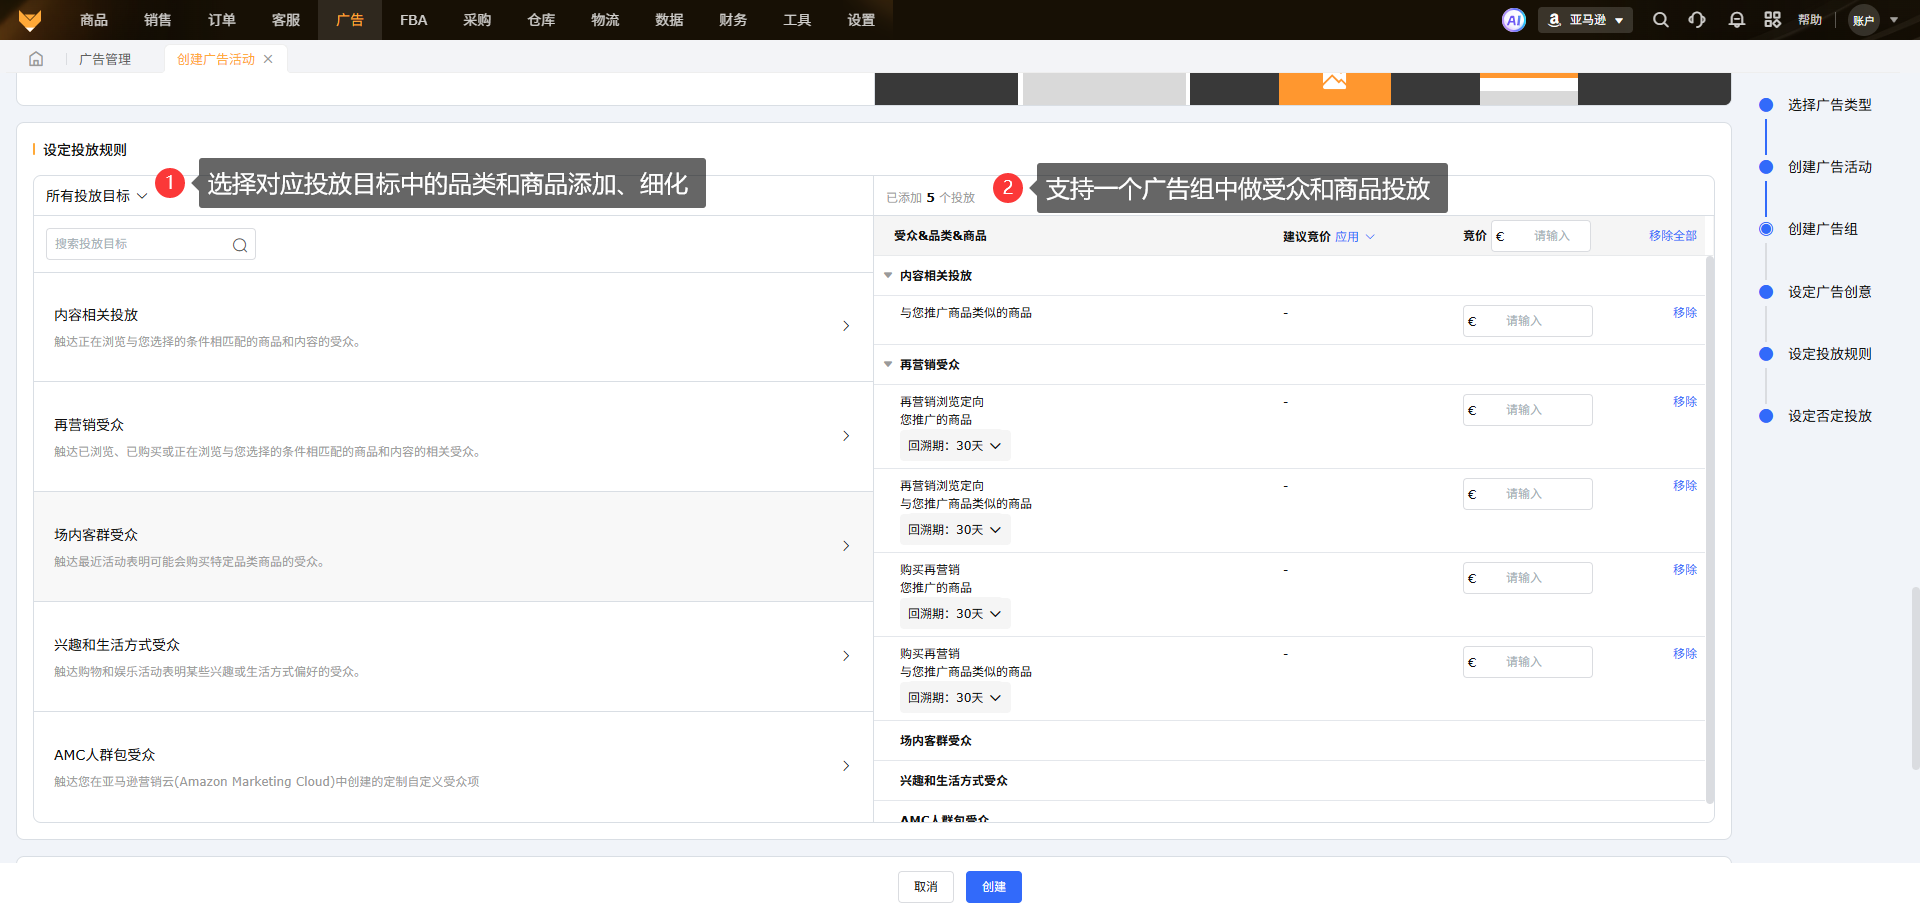Image resolution: width=1920 pixels, height=911 pixels.
Task: Open the notifications bell
Action: (1736, 20)
